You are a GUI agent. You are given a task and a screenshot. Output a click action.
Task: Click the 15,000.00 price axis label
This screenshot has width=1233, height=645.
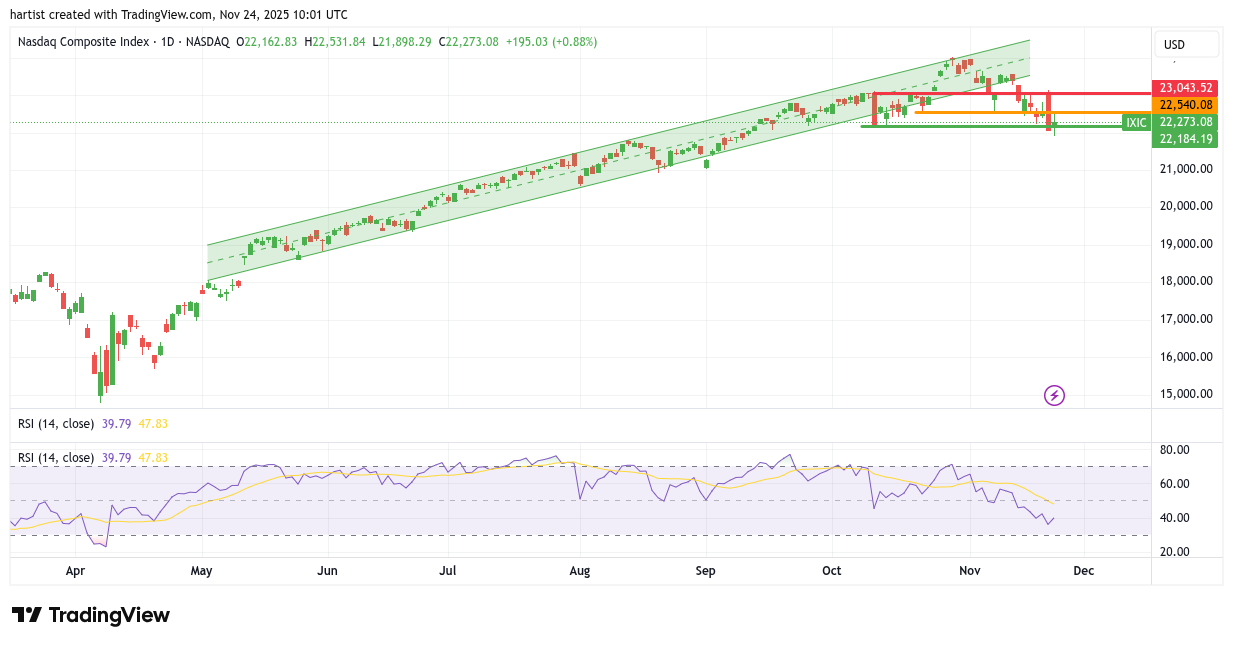click(x=1185, y=394)
